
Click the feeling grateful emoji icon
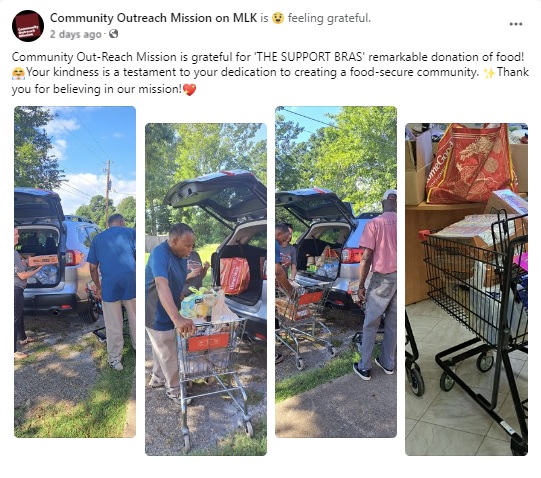pyautogui.click(x=278, y=18)
